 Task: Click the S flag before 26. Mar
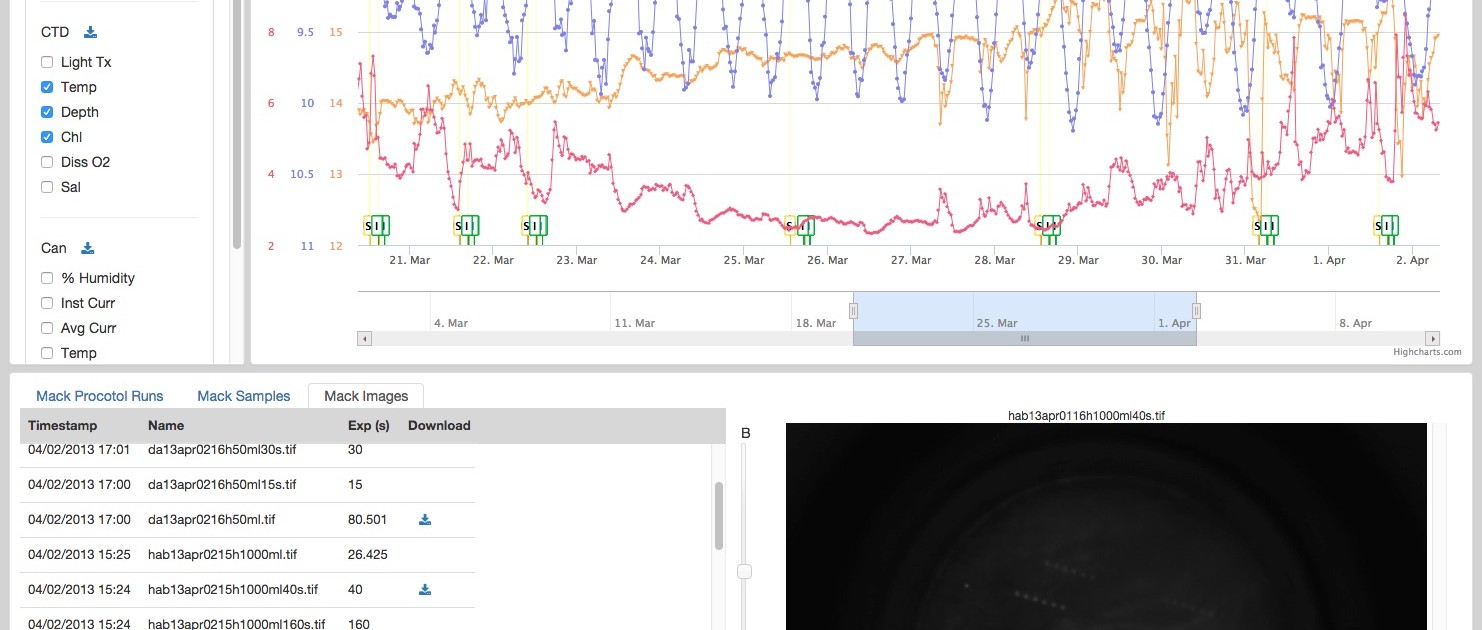(x=790, y=226)
